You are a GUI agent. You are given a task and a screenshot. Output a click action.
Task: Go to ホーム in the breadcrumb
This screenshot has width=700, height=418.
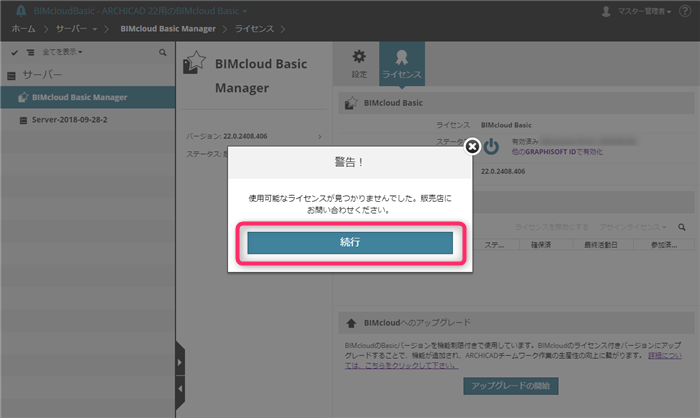point(23,29)
